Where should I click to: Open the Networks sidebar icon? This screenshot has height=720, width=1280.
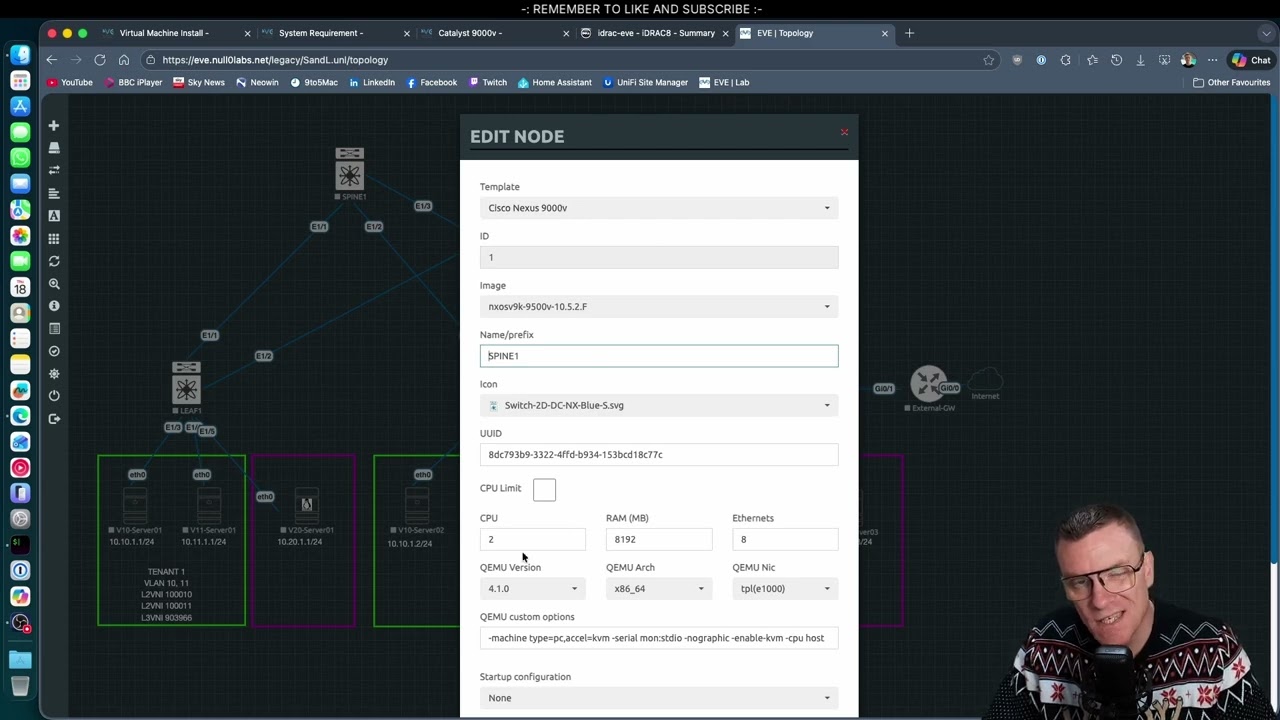click(54, 171)
